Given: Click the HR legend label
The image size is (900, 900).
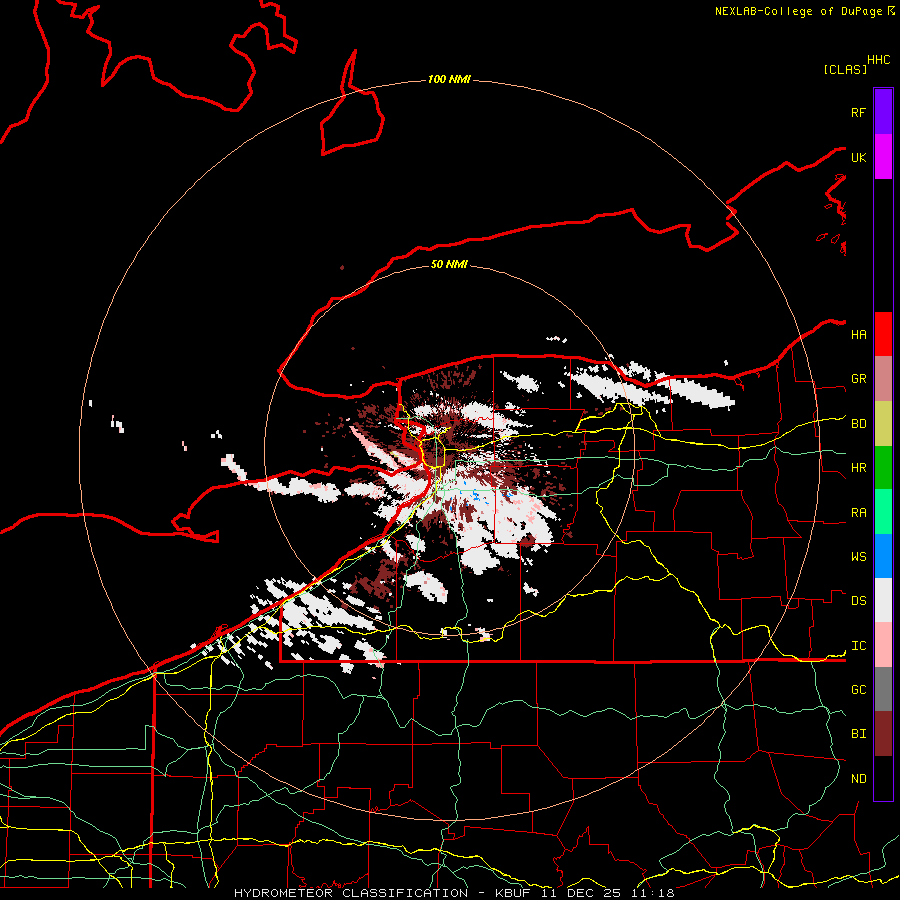Looking at the screenshot, I should click(858, 468).
